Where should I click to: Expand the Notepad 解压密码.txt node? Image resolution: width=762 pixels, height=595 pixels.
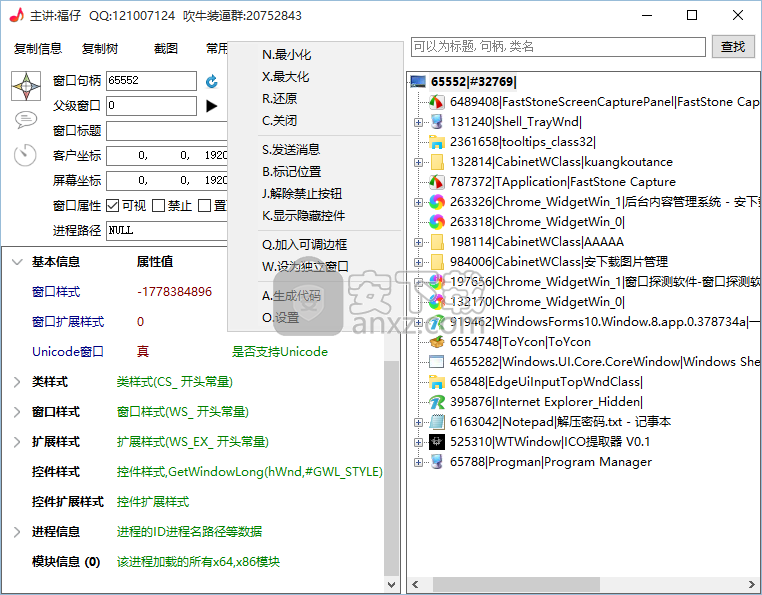tap(418, 422)
